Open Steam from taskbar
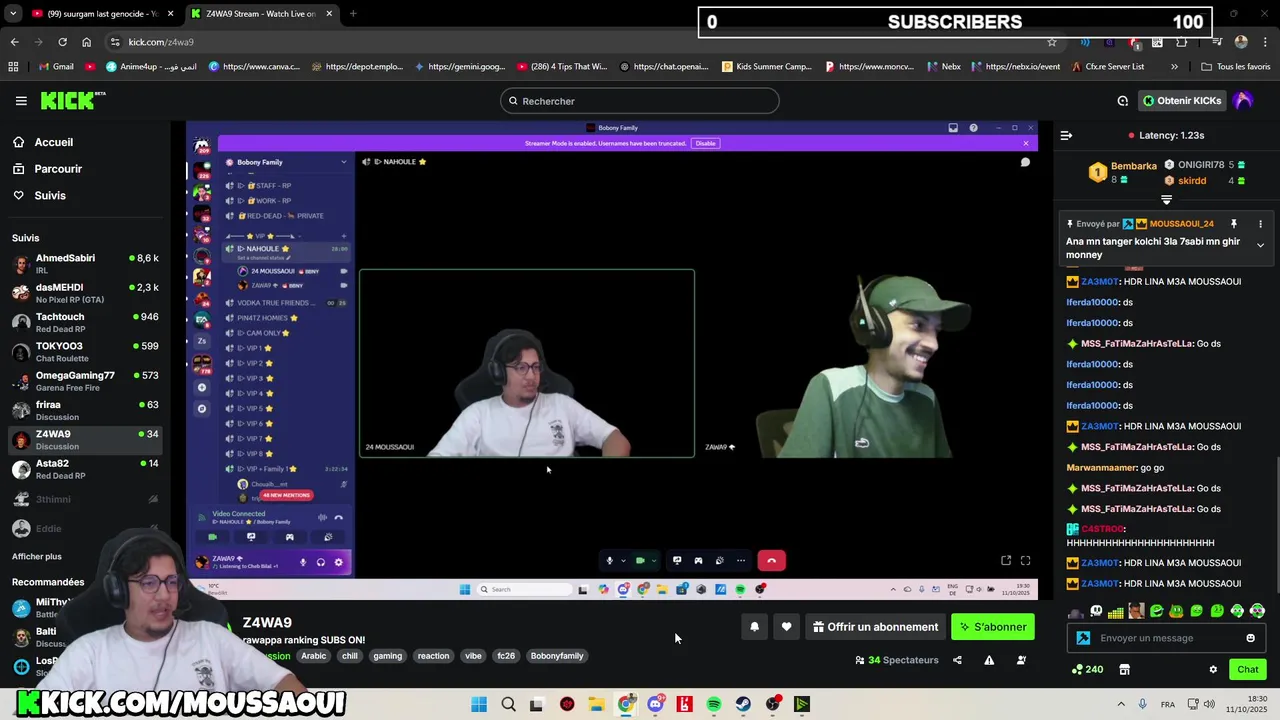 (x=743, y=704)
